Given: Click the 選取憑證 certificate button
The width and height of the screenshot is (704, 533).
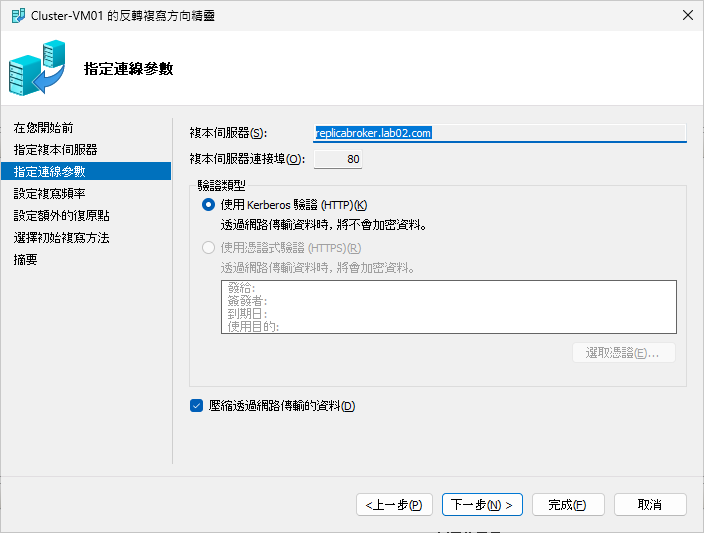Looking at the screenshot, I should 623,353.
